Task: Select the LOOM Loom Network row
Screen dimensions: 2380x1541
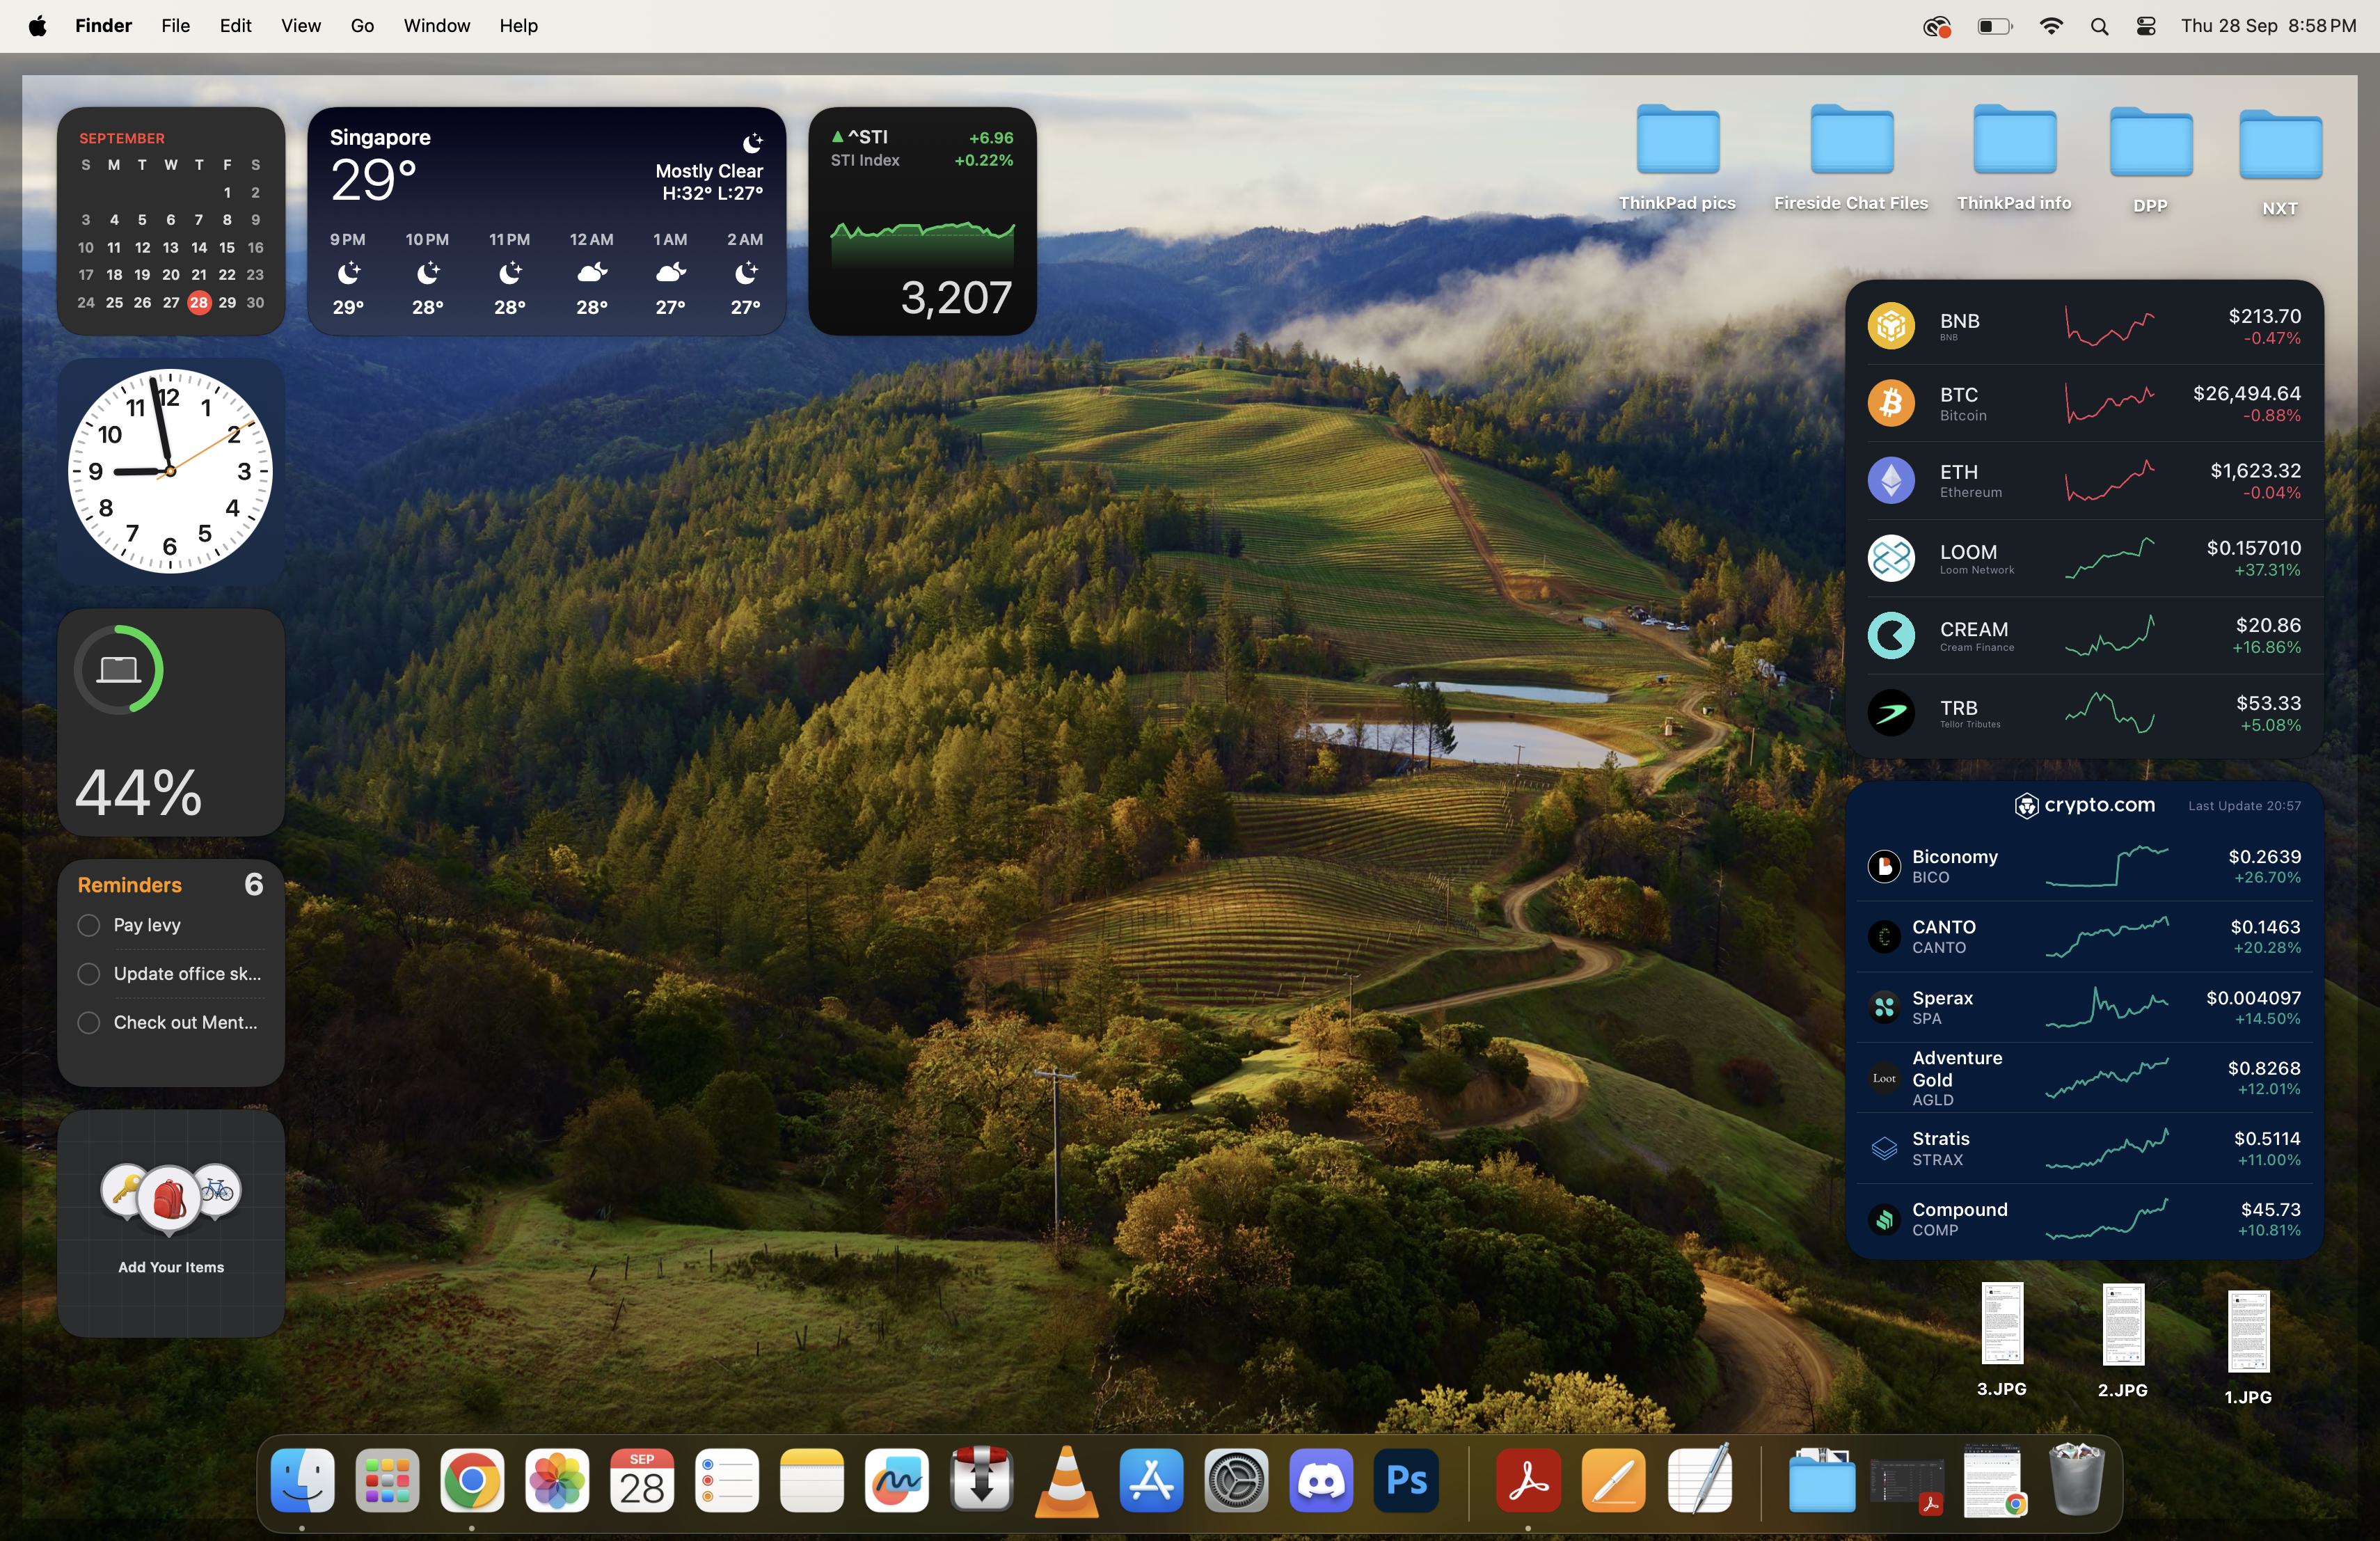Action: pyautogui.click(x=2084, y=558)
